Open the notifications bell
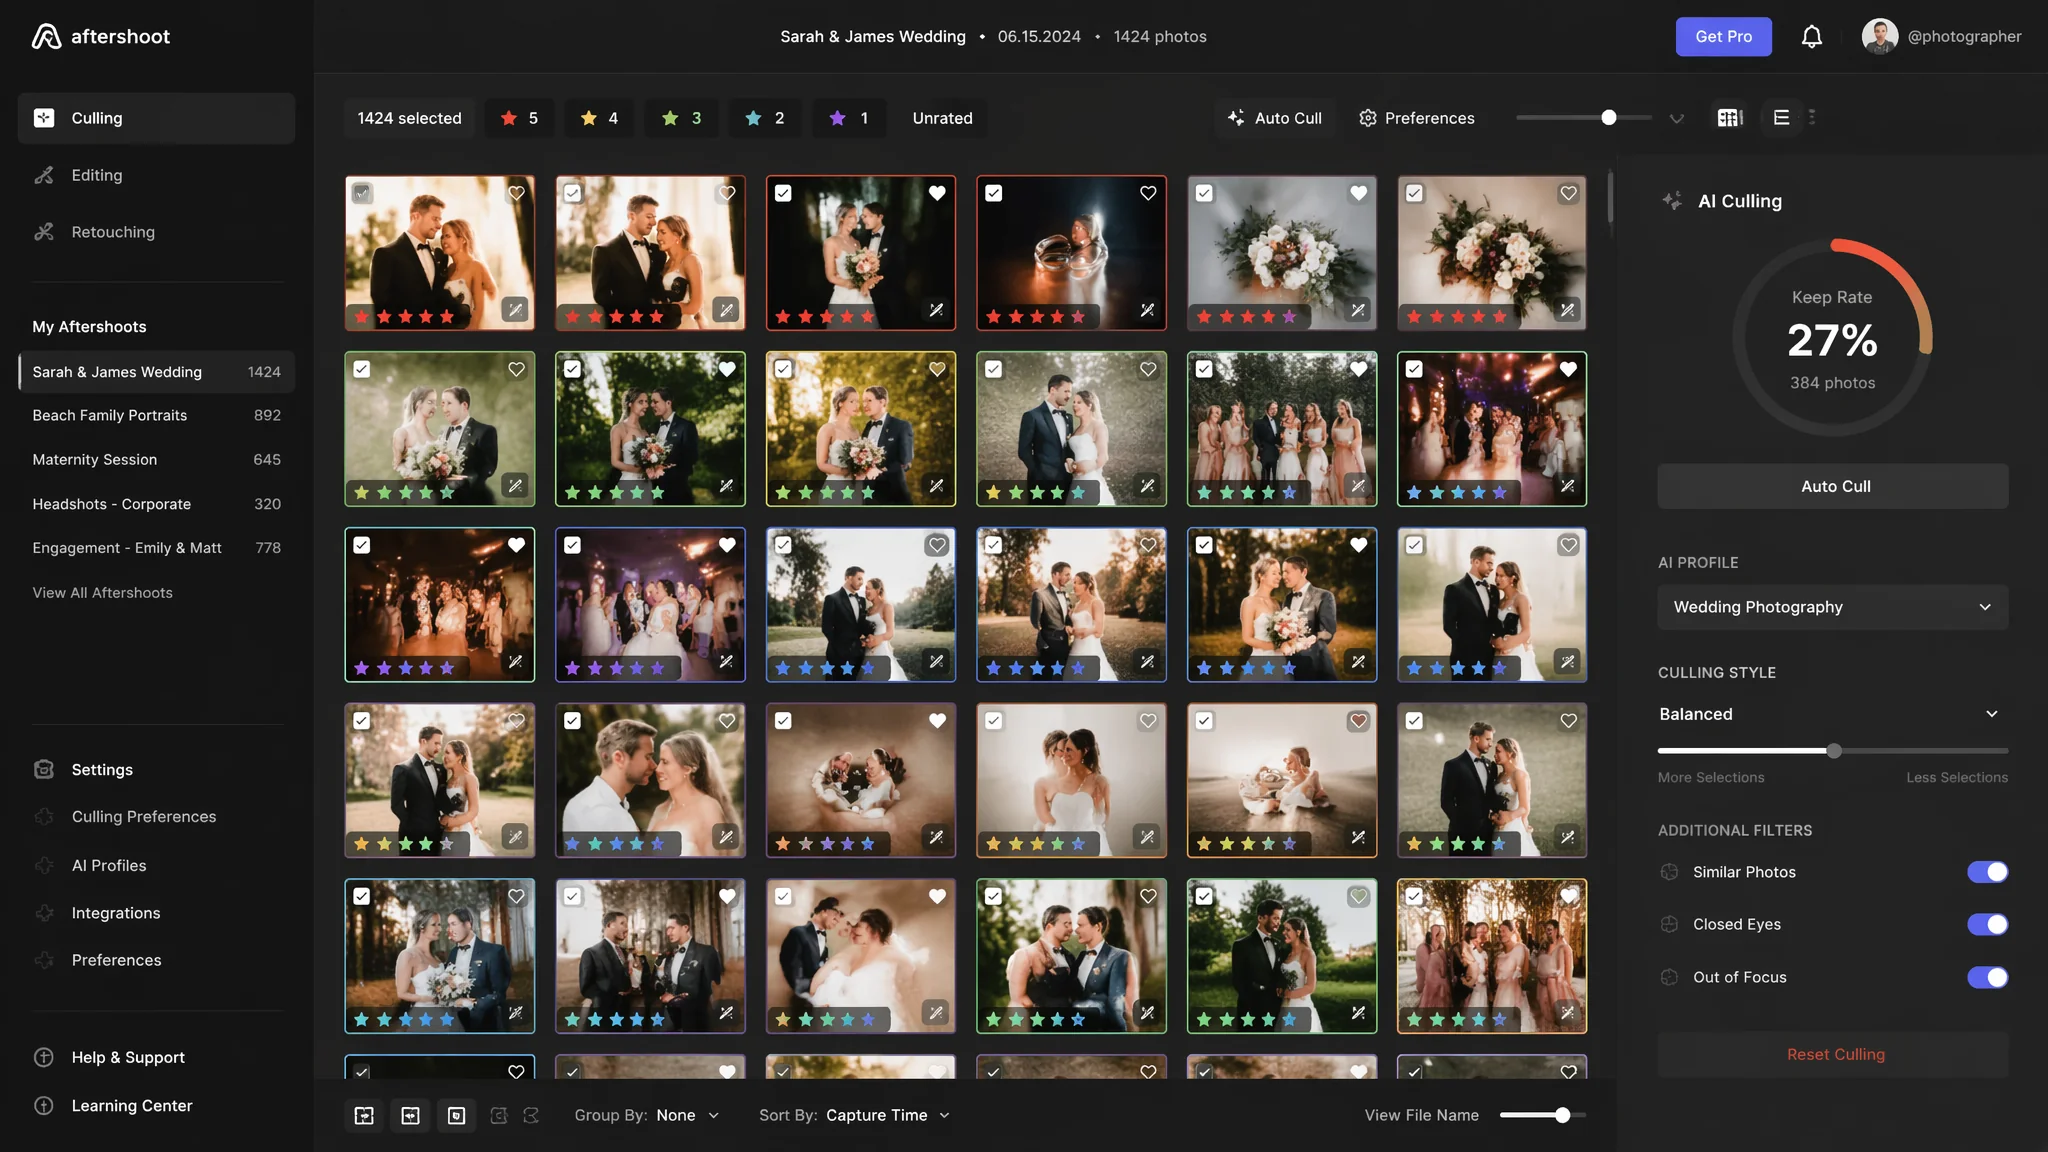The height and width of the screenshot is (1152, 2048). [x=1812, y=37]
